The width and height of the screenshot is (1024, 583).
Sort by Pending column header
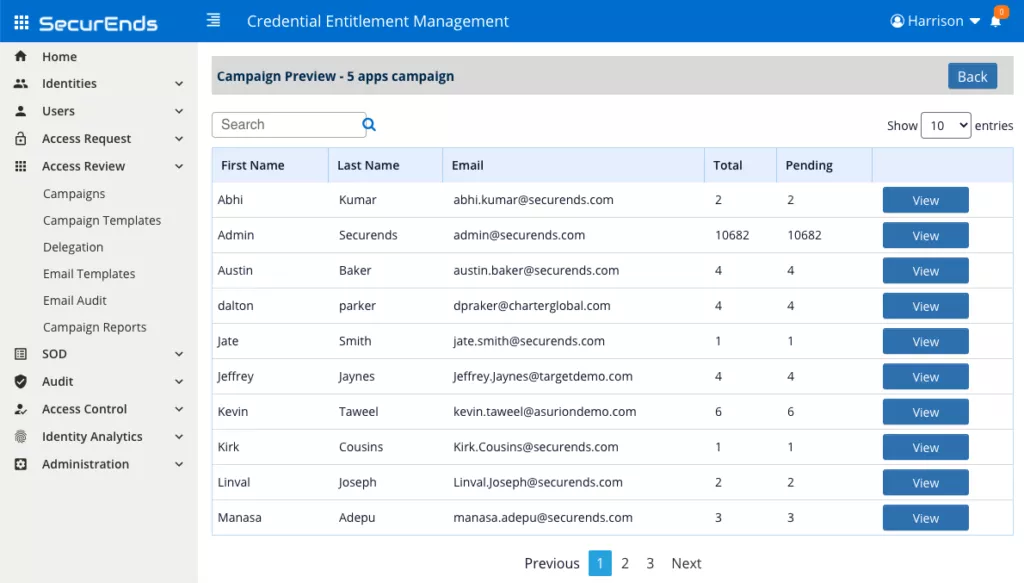tap(824, 165)
